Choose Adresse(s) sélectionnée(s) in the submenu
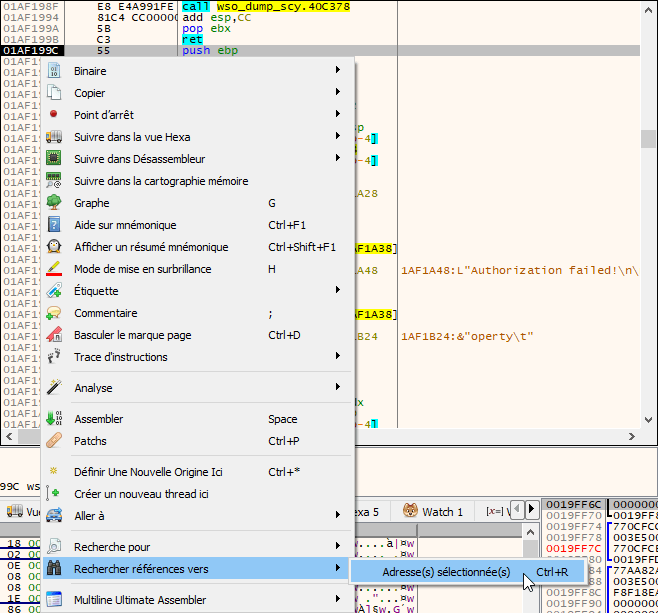The image size is (658, 613). (446, 573)
